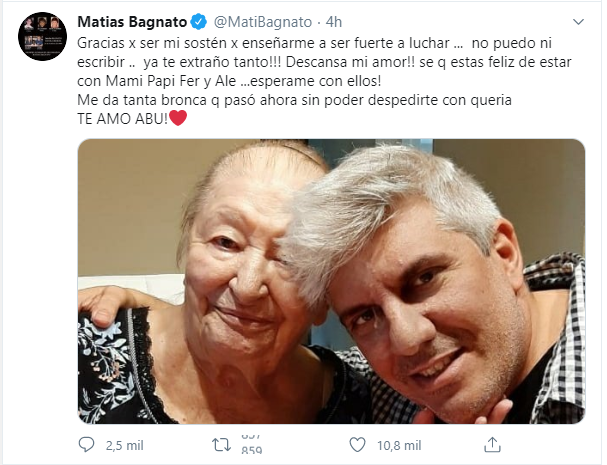Open the Matias Bagnato display name

coord(133,21)
